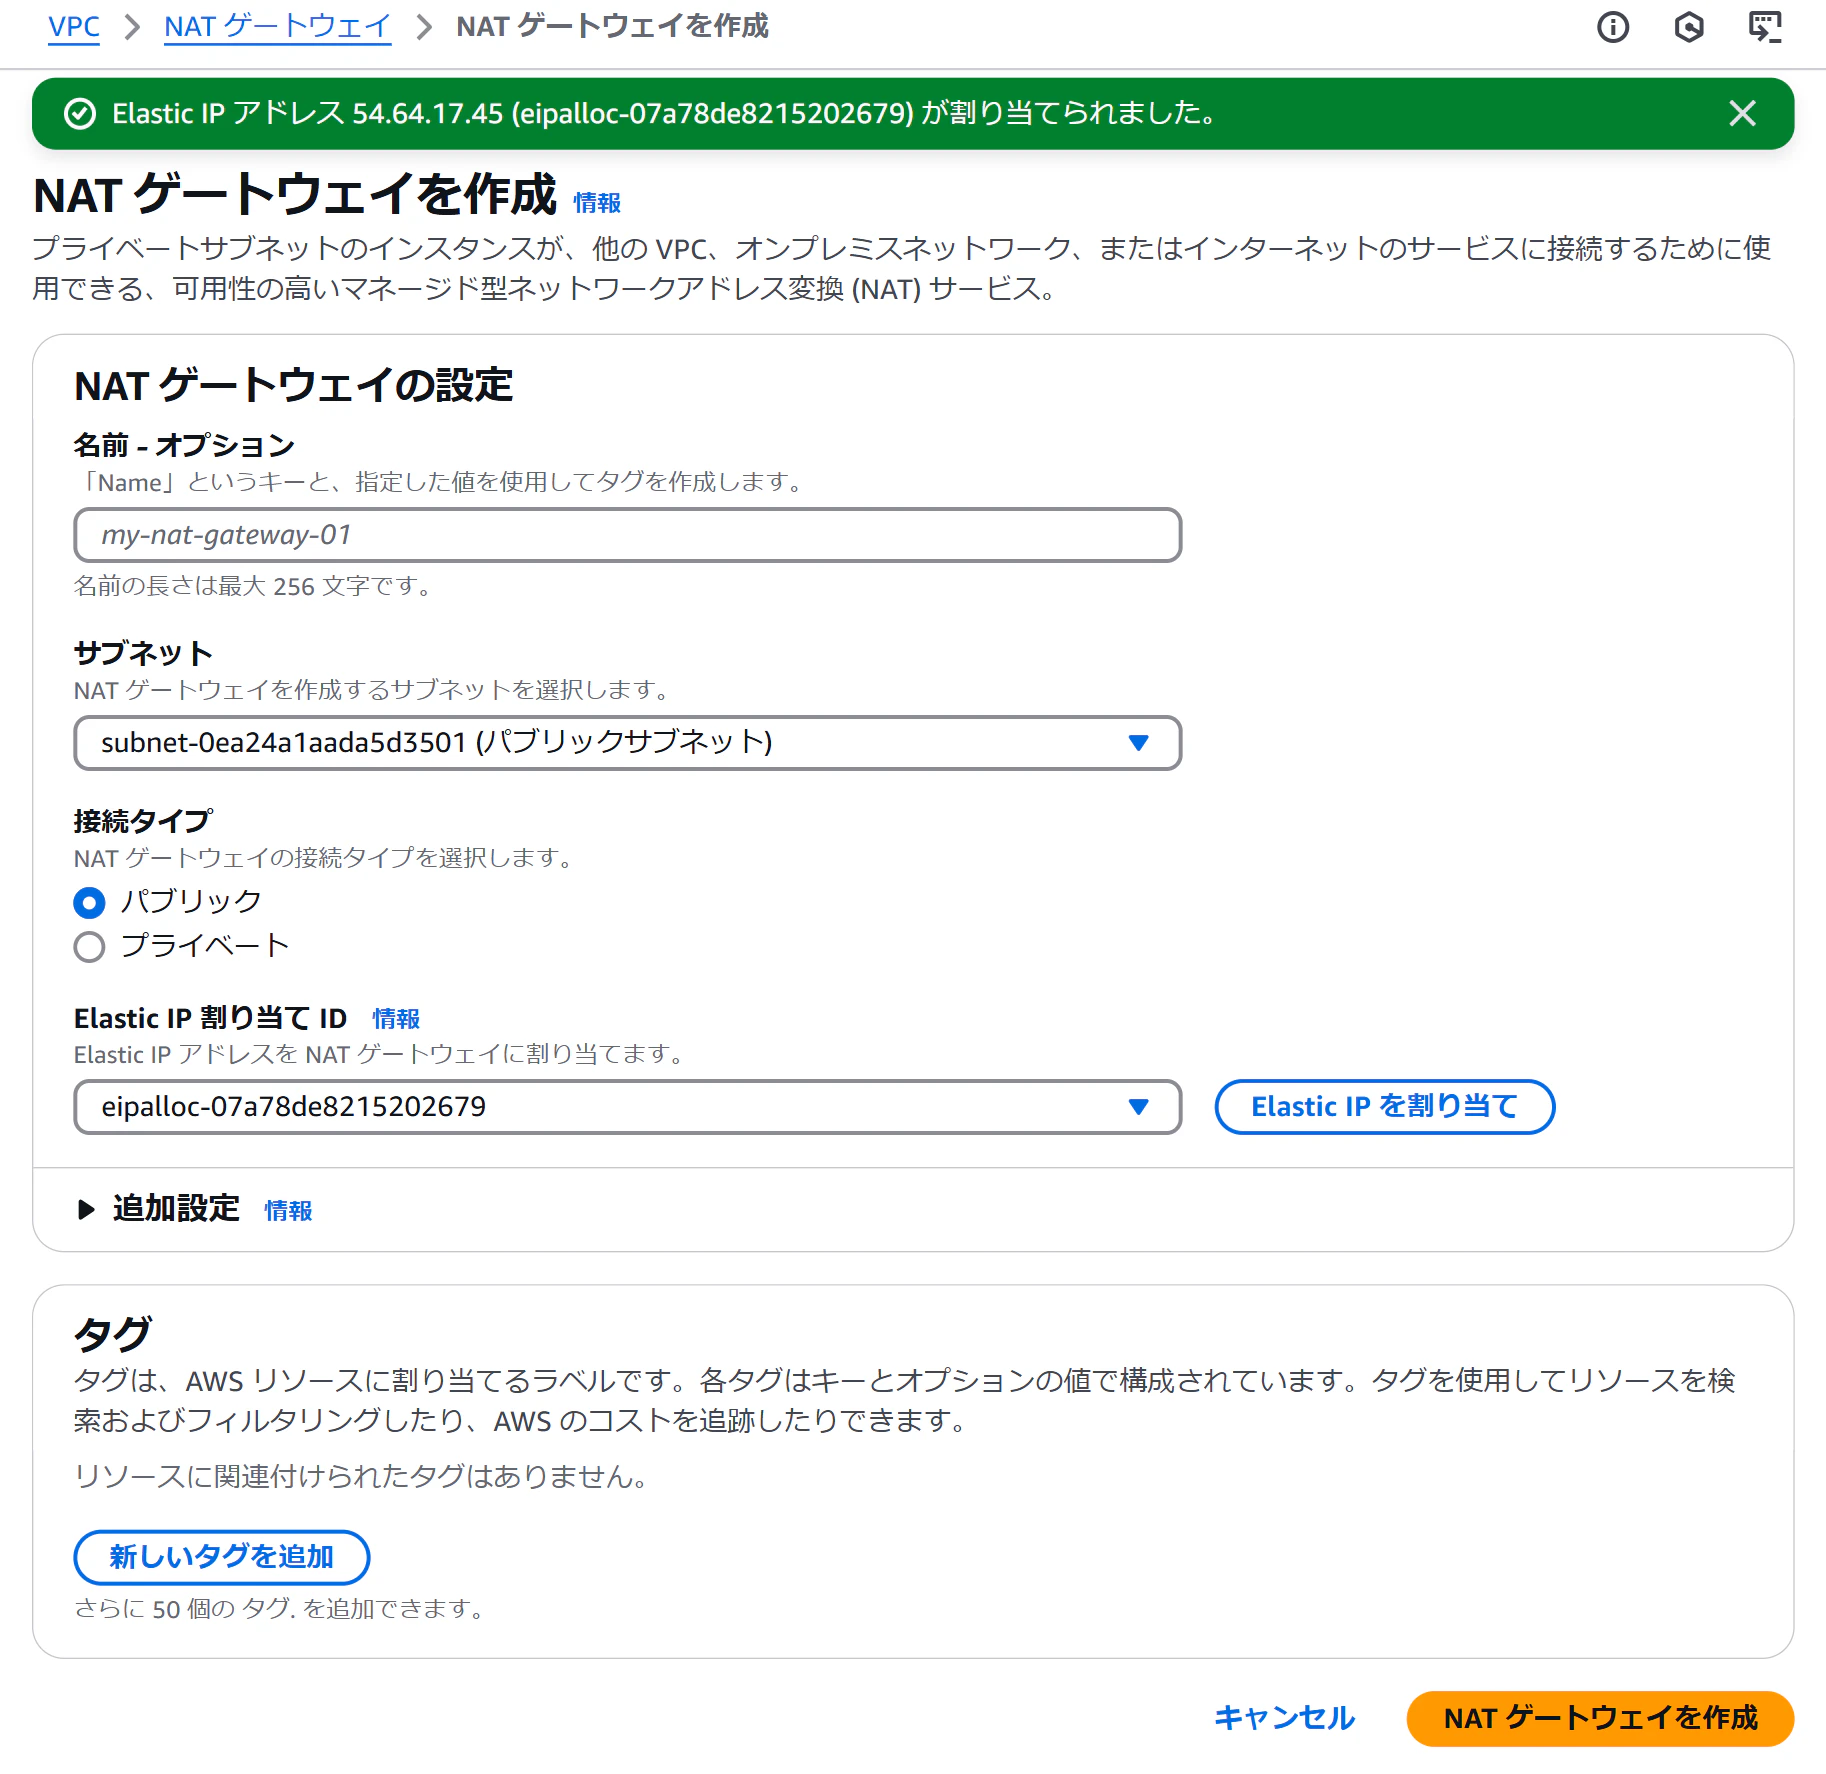
Task: Open the サブネット dropdown
Action: click(x=627, y=743)
